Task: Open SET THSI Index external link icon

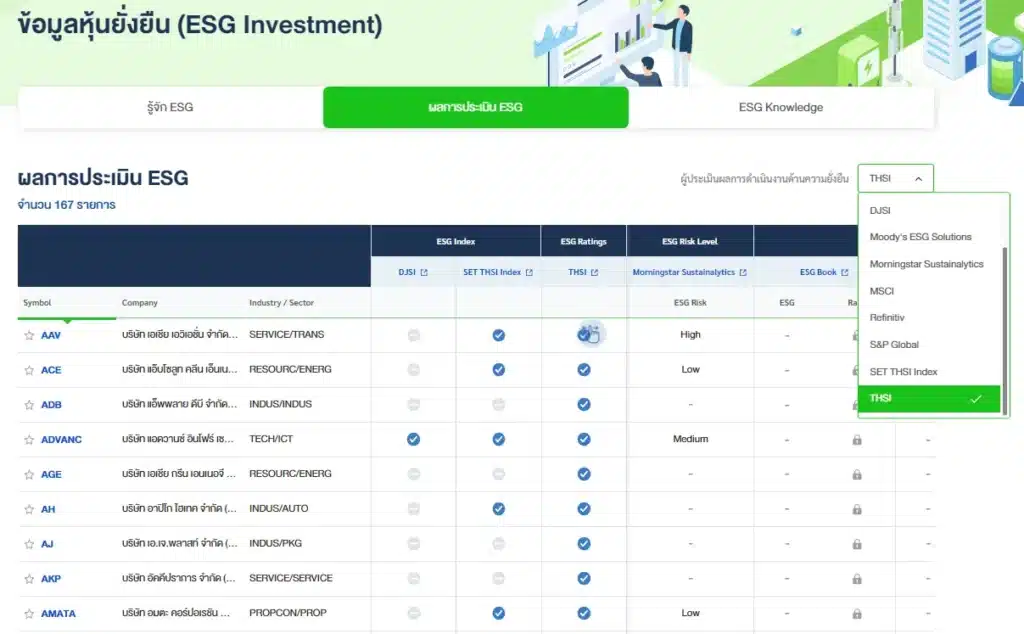Action: pyautogui.click(x=529, y=272)
